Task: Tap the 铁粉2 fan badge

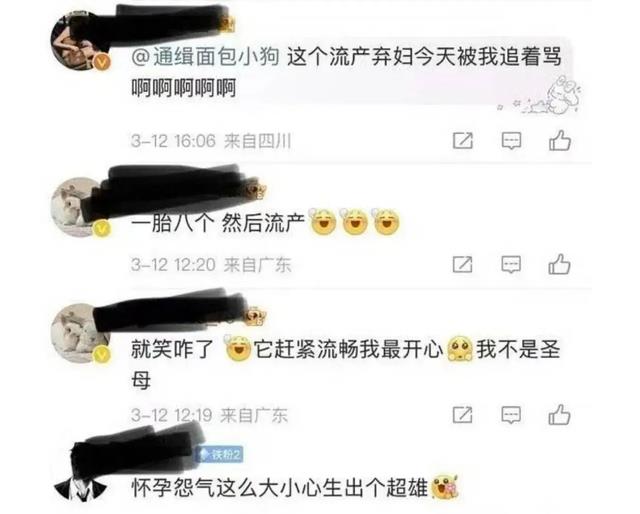Action: 220,454
